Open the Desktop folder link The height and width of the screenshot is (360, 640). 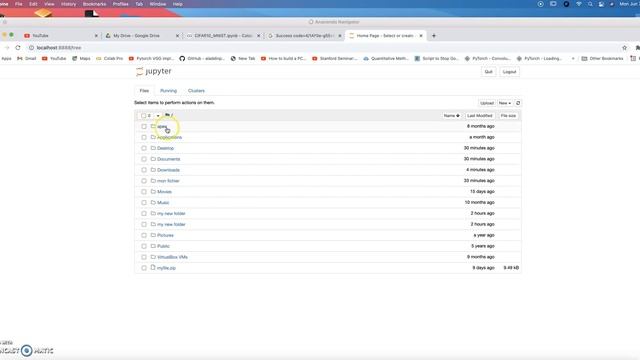pos(165,148)
